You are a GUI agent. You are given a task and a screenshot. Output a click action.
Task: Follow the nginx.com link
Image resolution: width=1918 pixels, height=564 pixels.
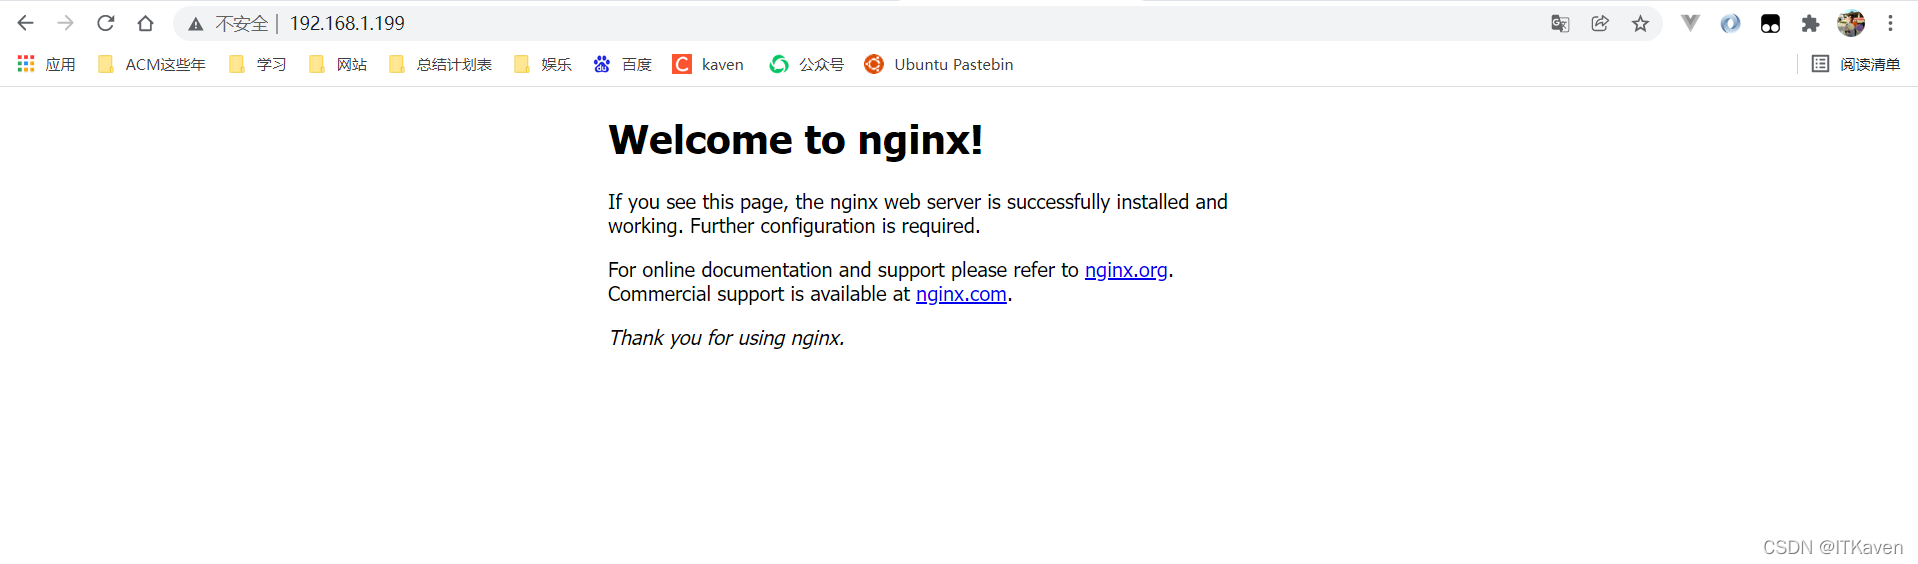click(961, 294)
